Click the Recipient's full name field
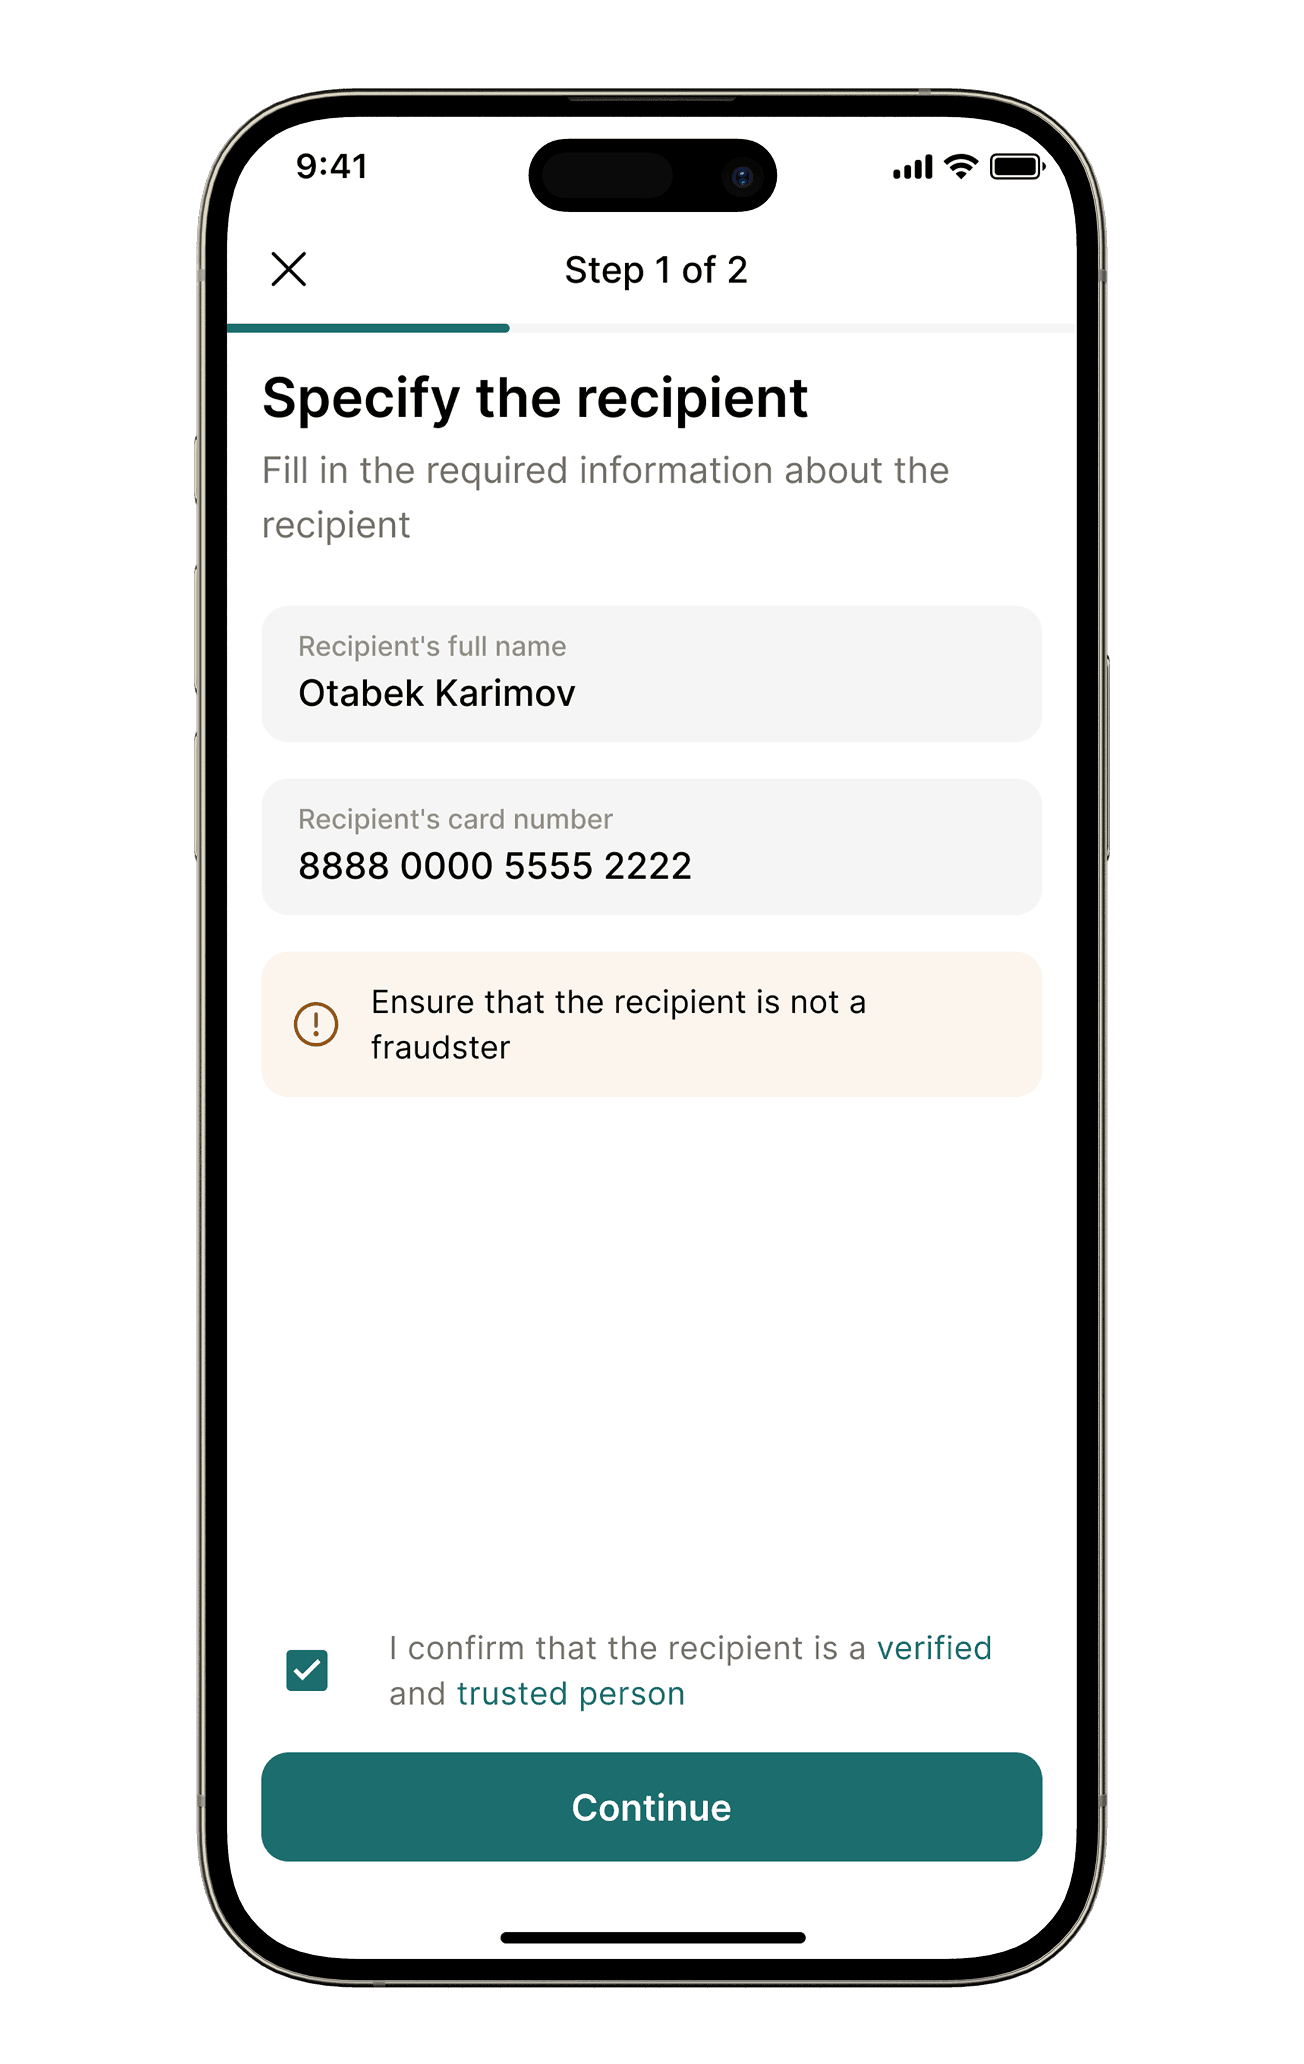Viewport: 1304px width, 2064px height. [x=651, y=674]
